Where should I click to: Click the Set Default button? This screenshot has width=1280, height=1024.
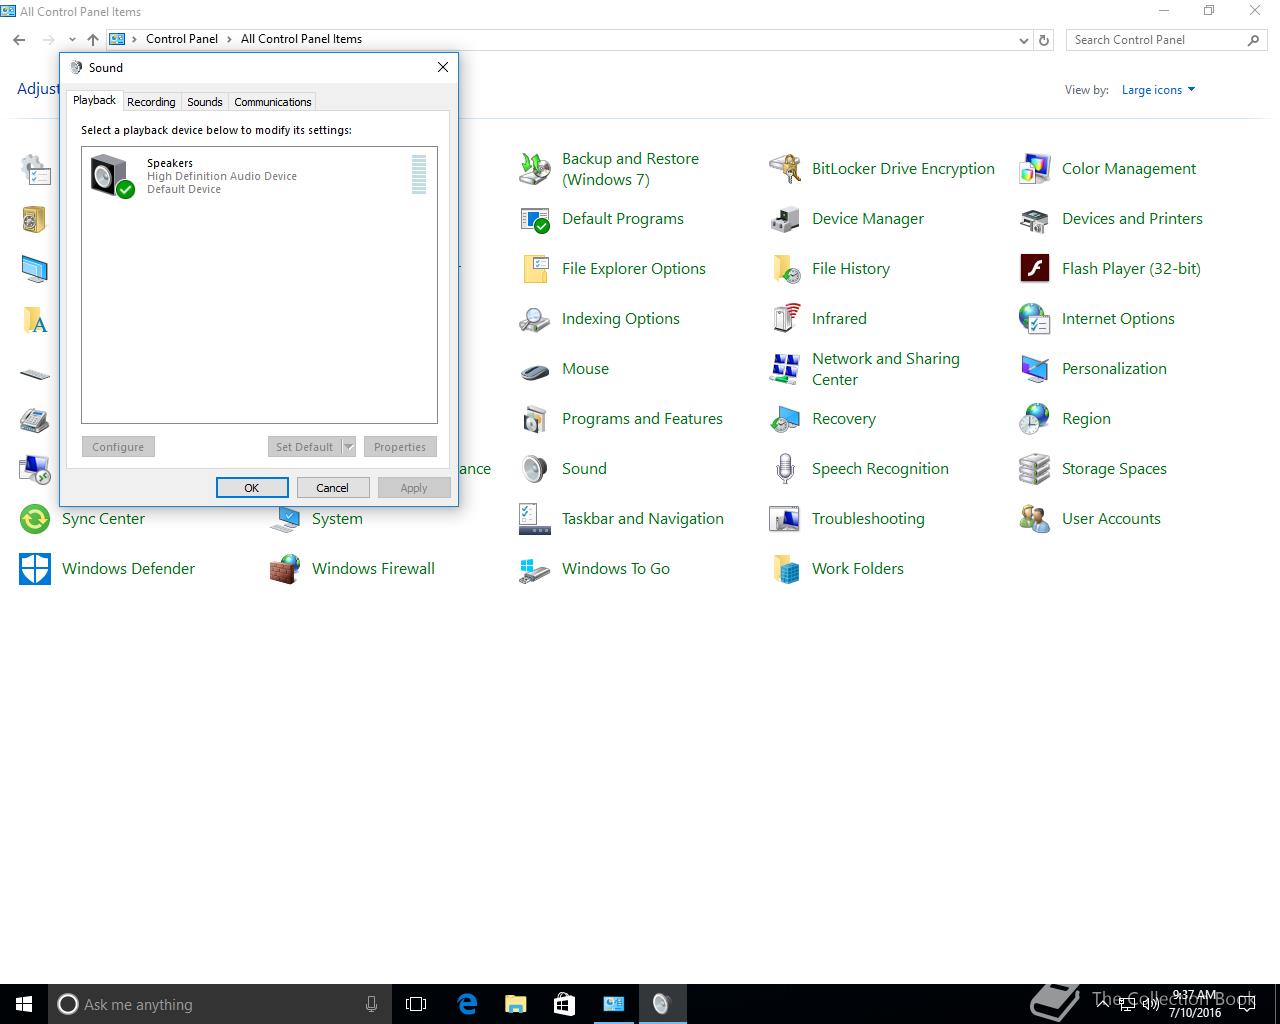[305, 447]
